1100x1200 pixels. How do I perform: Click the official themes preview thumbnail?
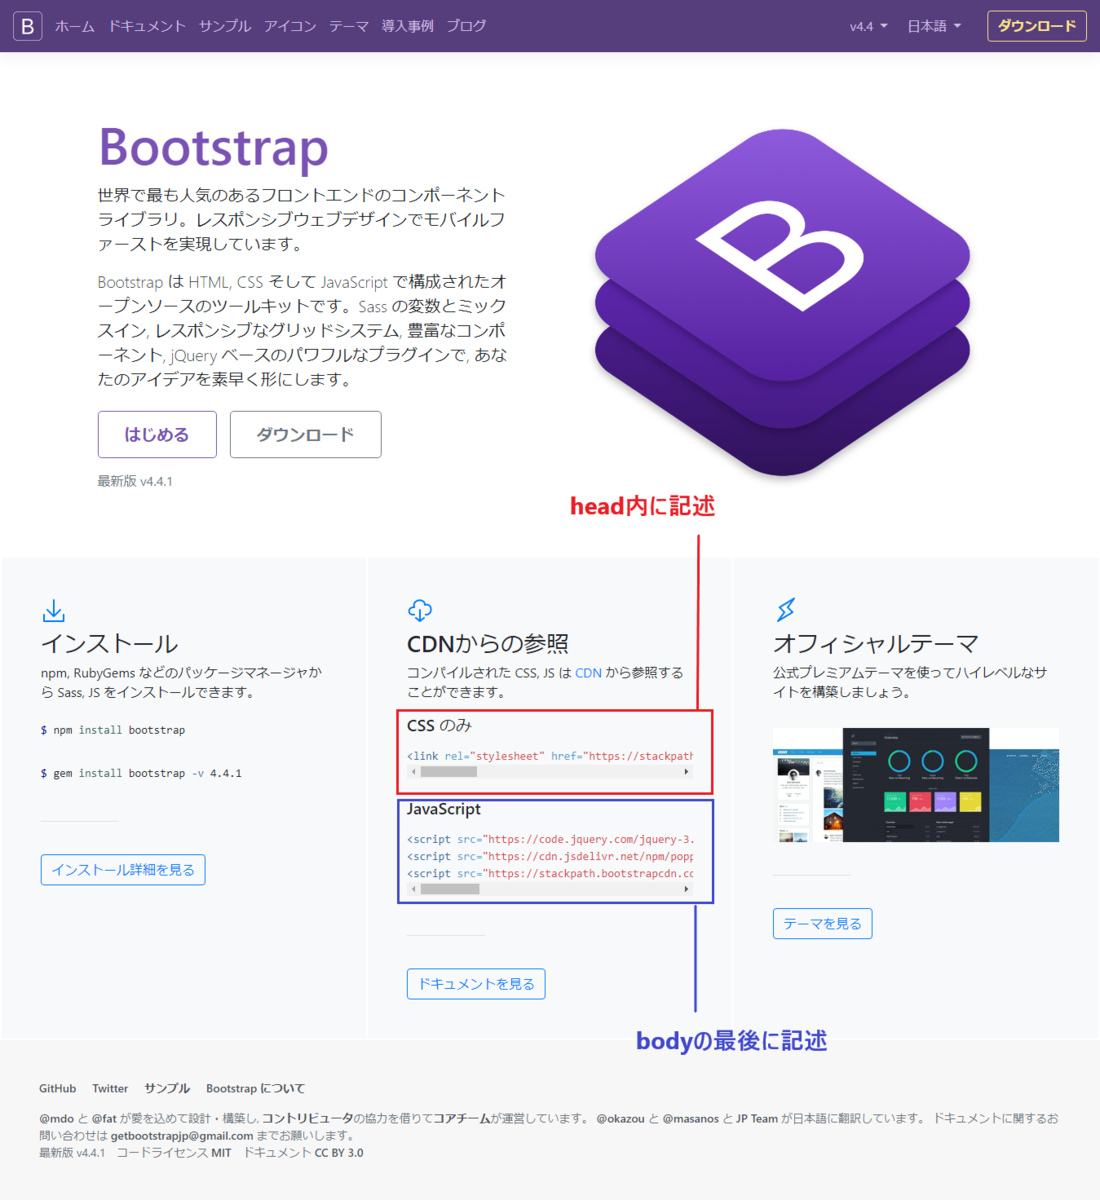point(916,785)
